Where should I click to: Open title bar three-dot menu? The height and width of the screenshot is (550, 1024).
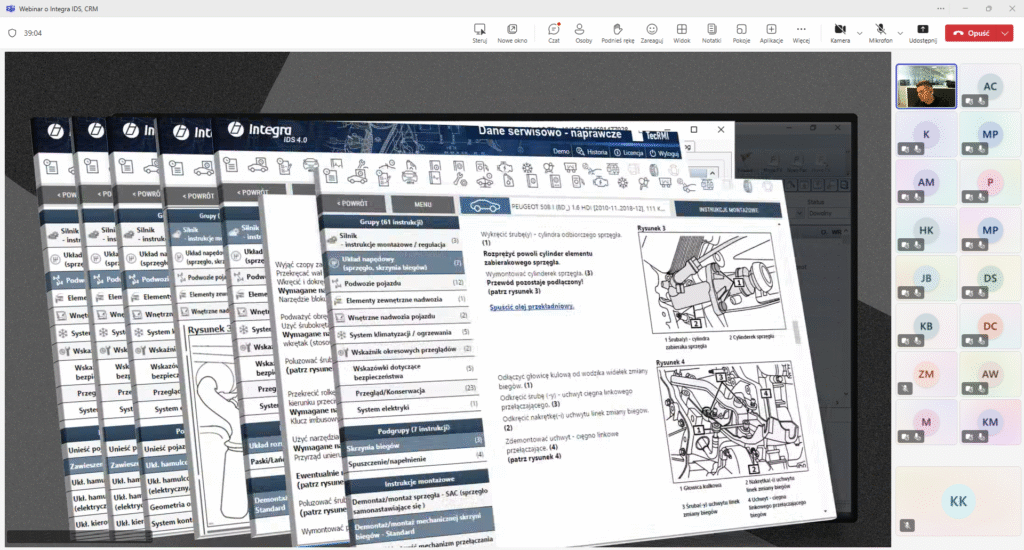coord(940,8)
